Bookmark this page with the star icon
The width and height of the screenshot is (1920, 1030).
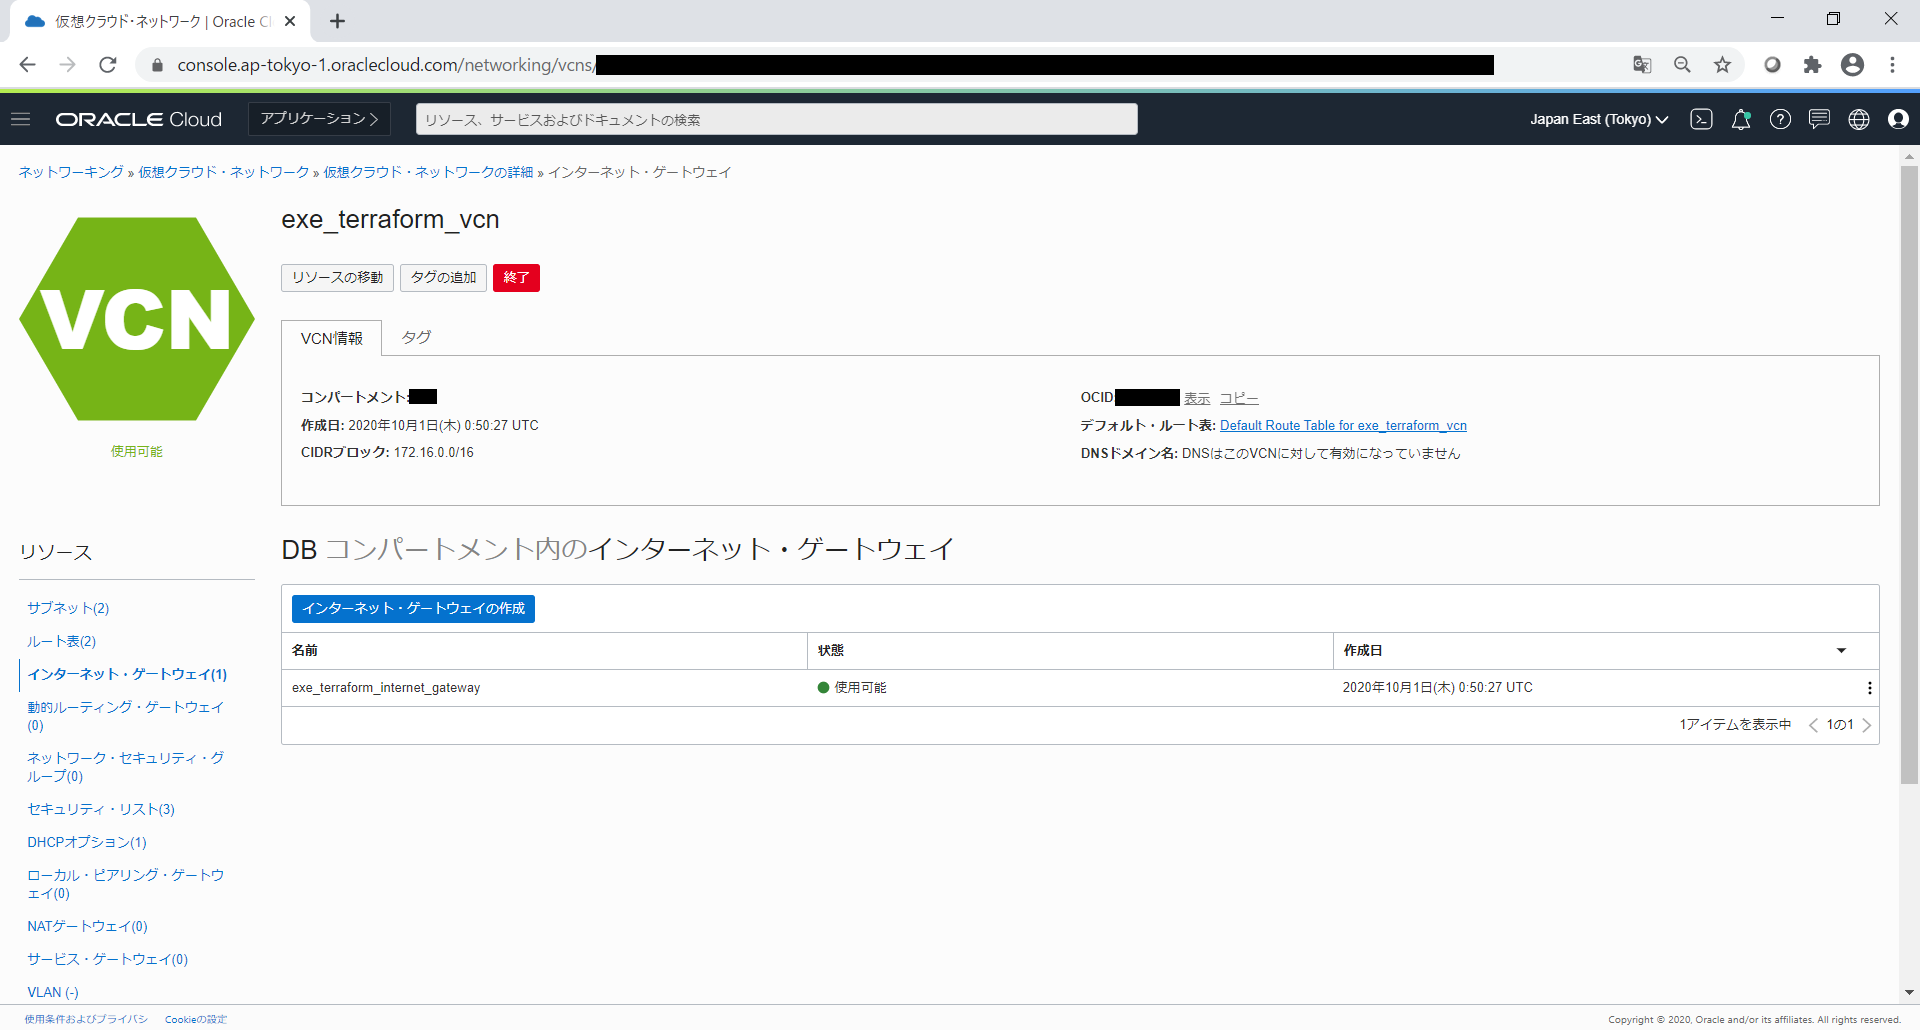click(x=1722, y=65)
